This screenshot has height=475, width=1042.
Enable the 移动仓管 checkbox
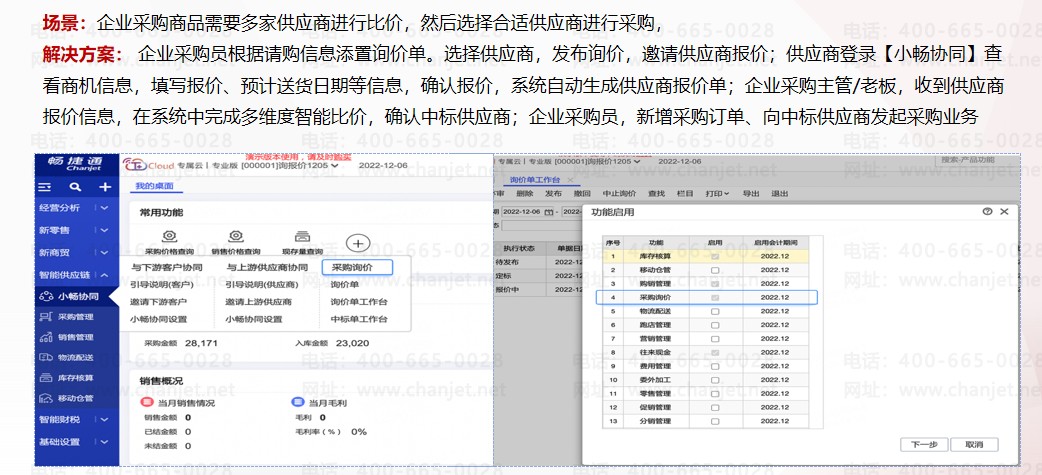click(x=715, y=270)
